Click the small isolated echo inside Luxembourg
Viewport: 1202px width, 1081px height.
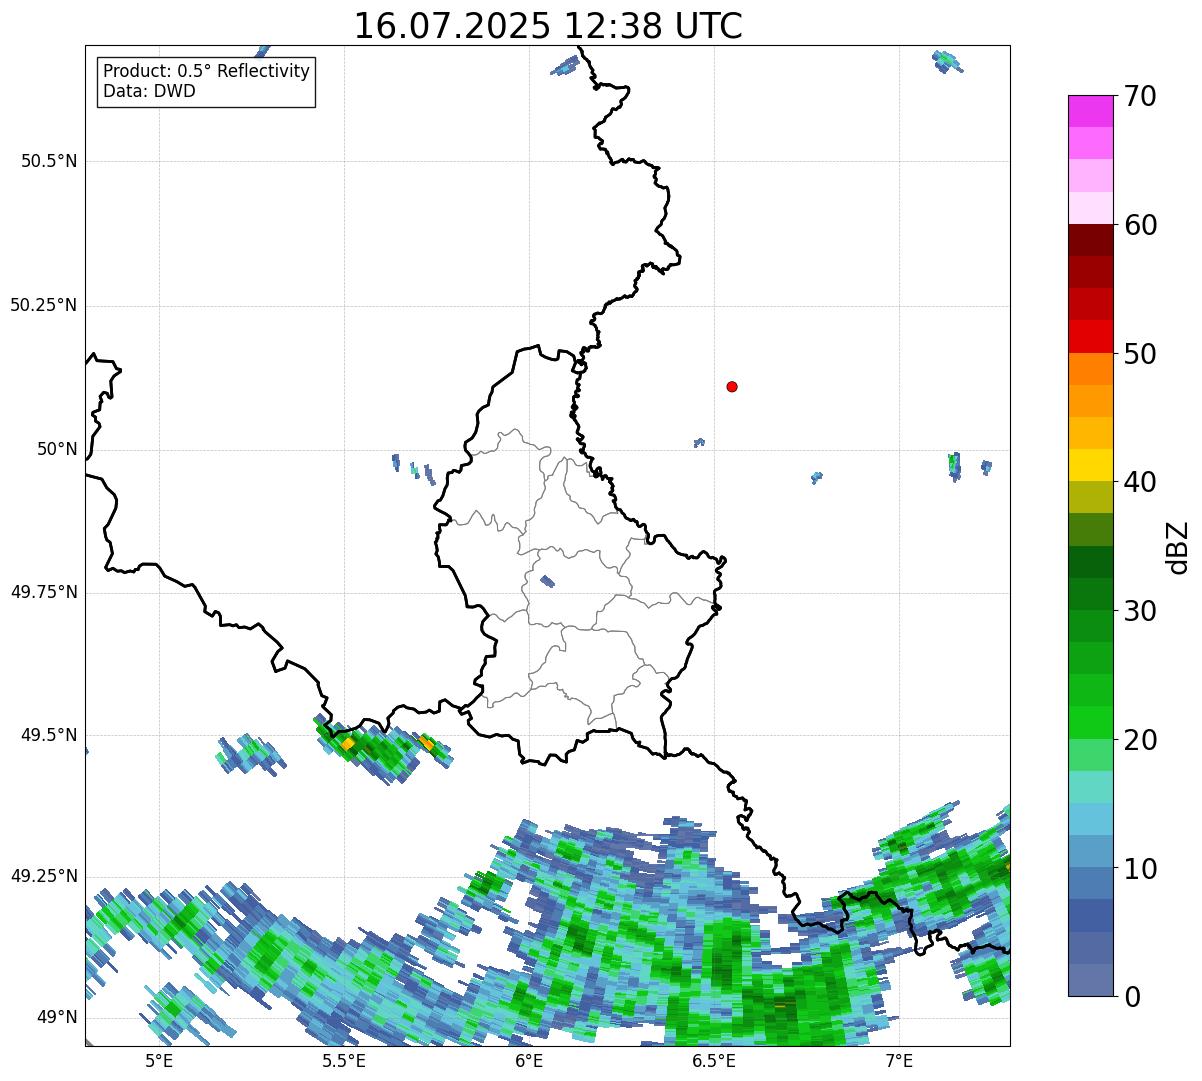click(x=547, y=581)
